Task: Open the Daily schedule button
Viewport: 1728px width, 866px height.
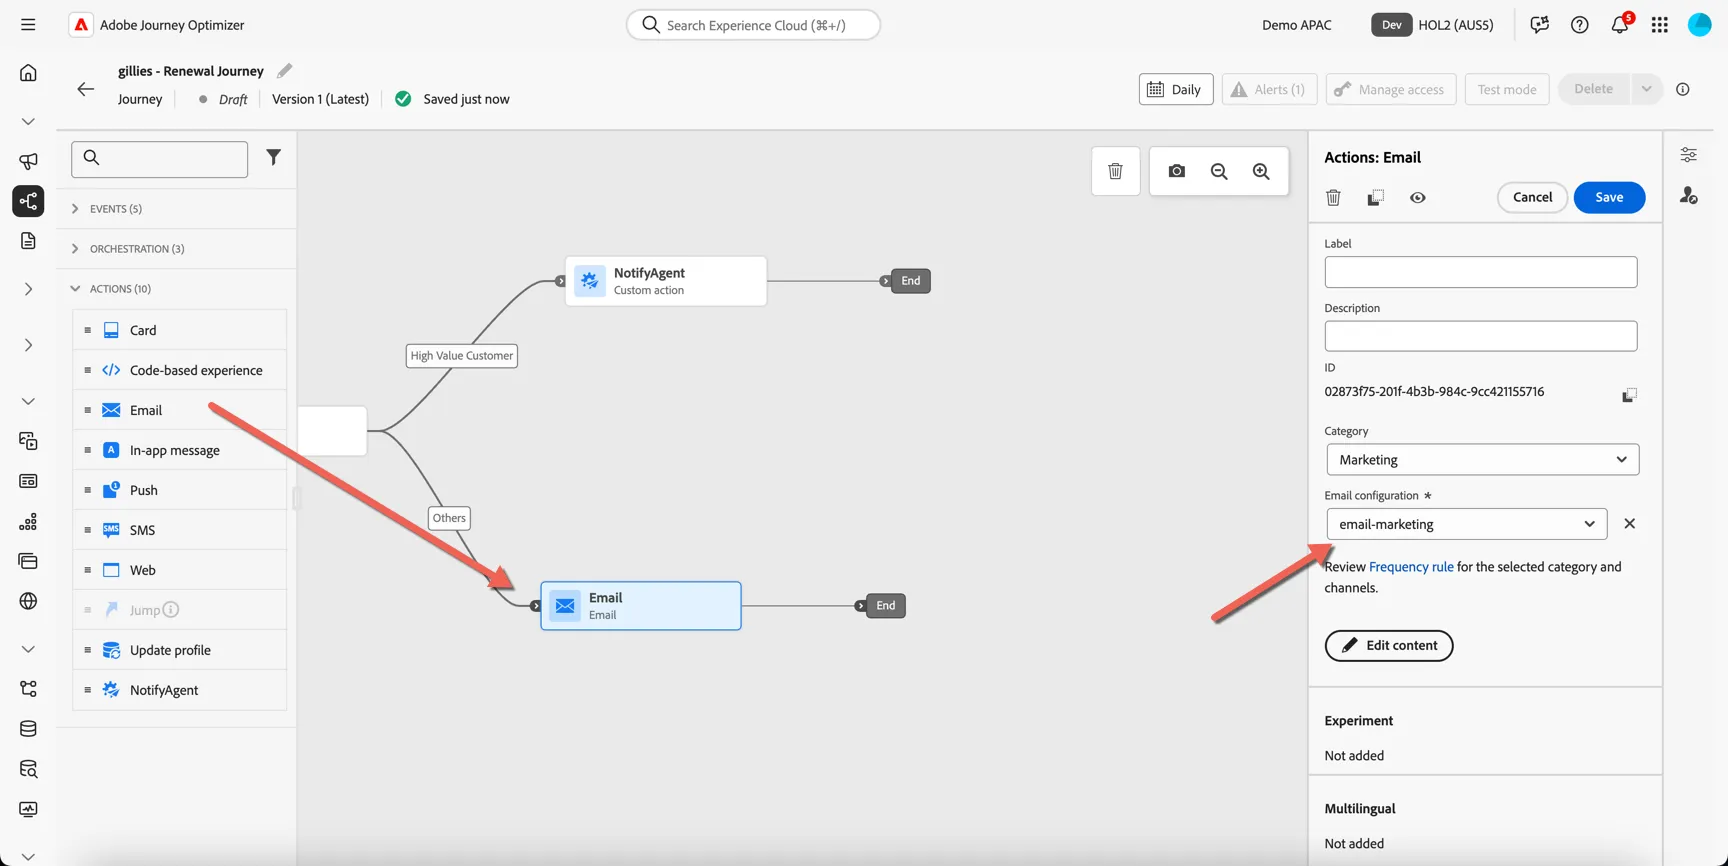Action: (x=1176, y=89)
